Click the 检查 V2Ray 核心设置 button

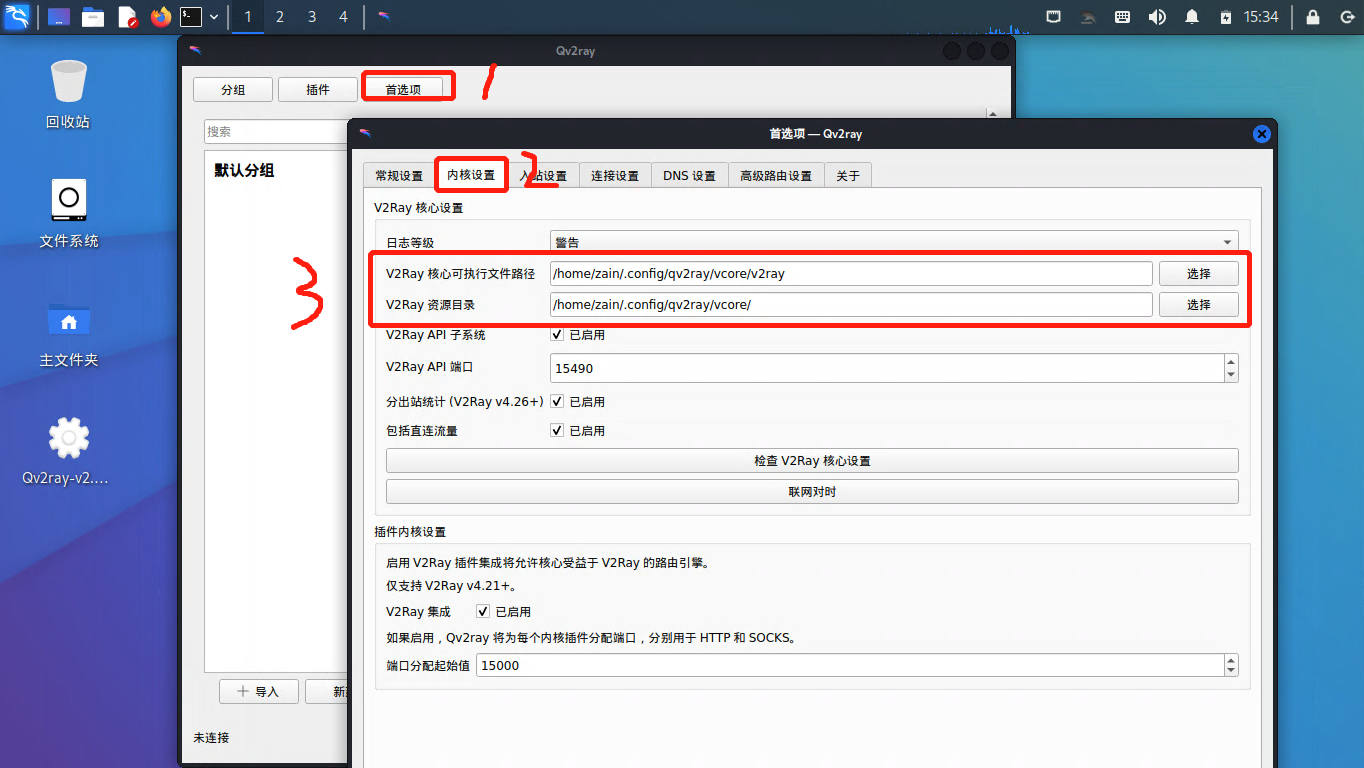tap(812, 461)
